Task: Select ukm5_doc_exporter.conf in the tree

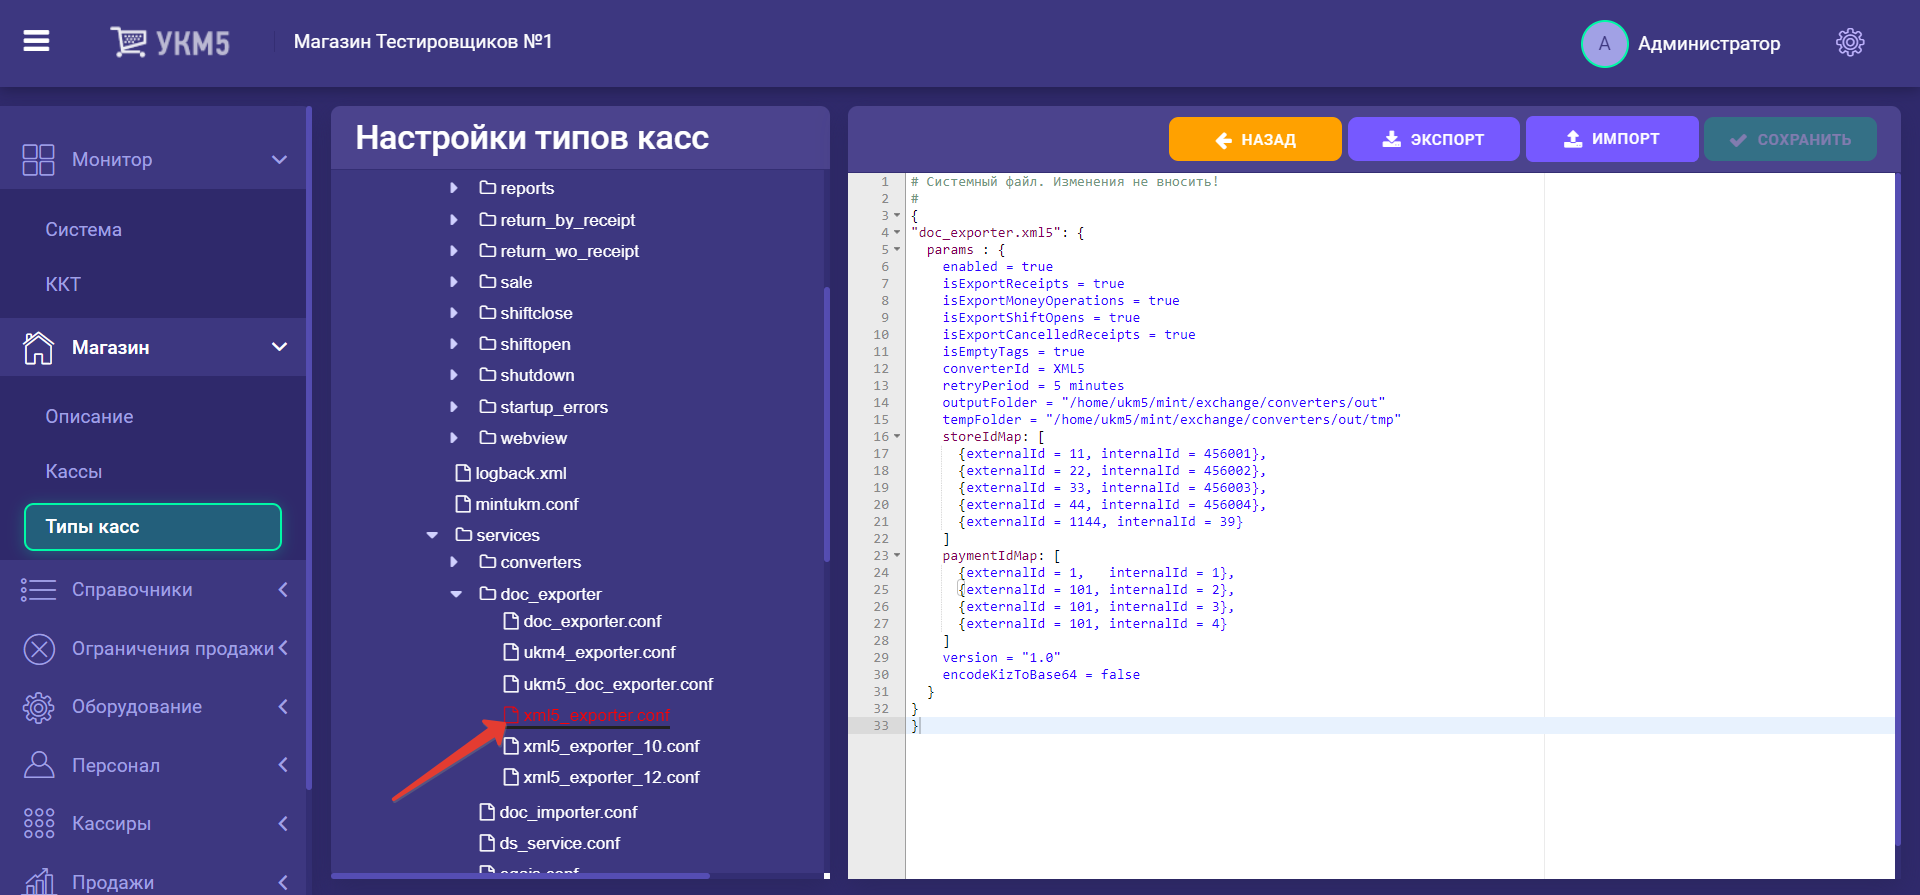Action: coord(618,684)
